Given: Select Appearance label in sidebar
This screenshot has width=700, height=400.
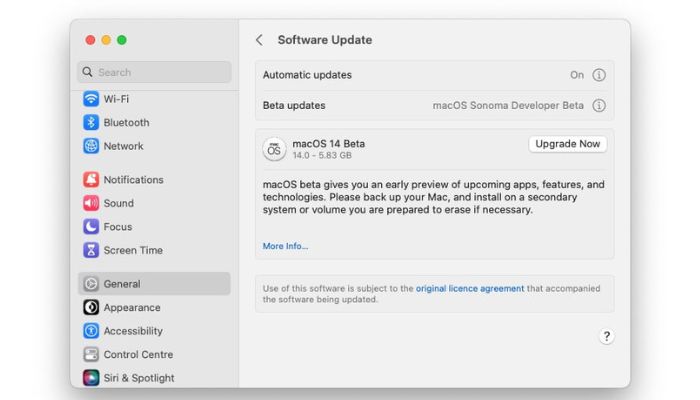Looking at the screenshot, I should [132, 308].
